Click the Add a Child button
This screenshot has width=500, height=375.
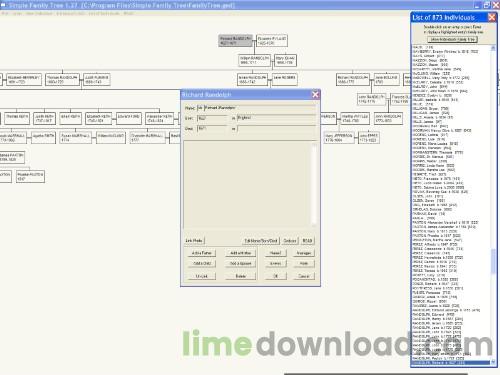click(202, 263)
